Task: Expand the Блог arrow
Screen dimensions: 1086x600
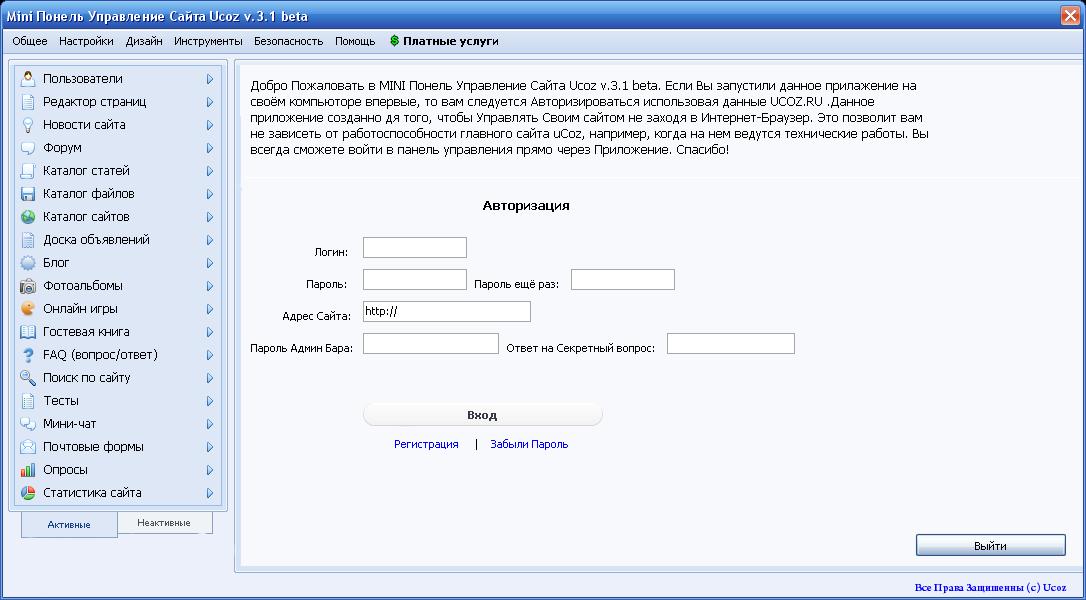Action: click(210, 263)
